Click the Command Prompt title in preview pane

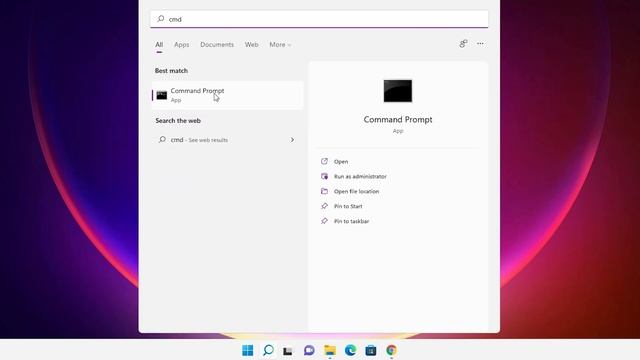coord(398,120)
